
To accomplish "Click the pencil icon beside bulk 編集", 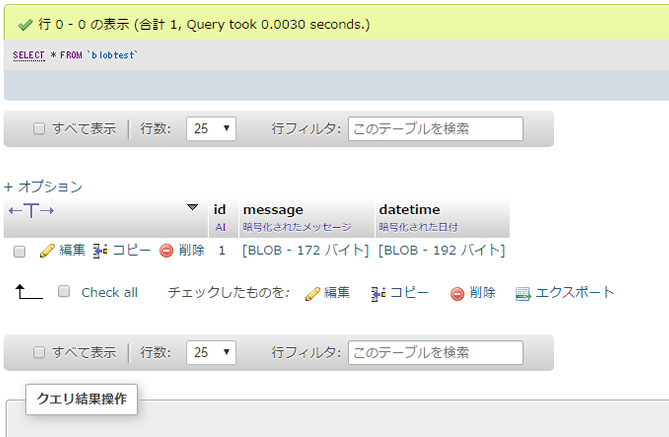I will point(313,294).
